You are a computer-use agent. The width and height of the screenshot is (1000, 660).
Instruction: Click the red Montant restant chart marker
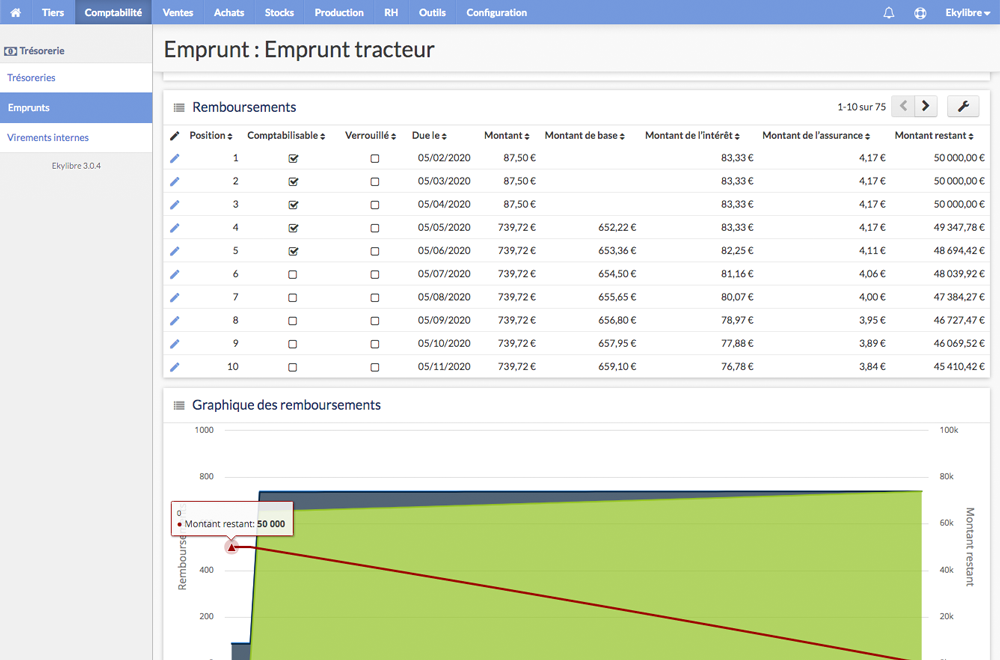pos(232,546)
